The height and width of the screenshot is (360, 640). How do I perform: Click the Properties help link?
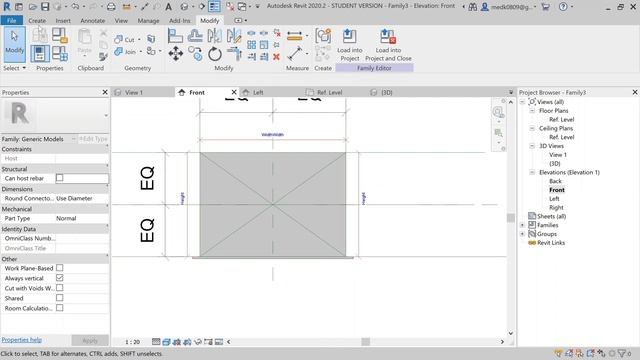(22, 340)
